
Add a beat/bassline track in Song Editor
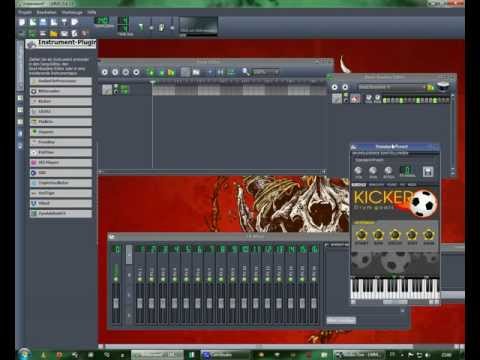(x=150, y=72)
